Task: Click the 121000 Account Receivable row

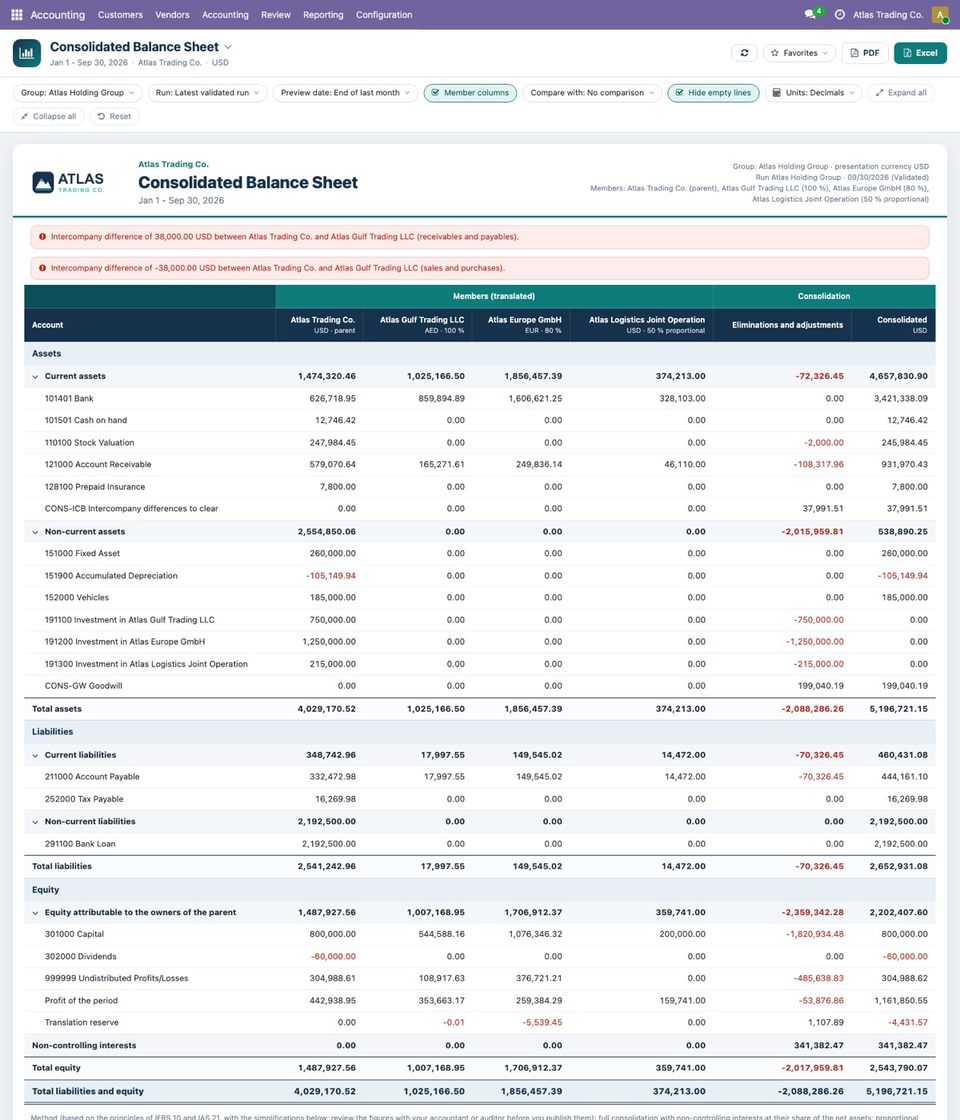Action: click(480, 465)
